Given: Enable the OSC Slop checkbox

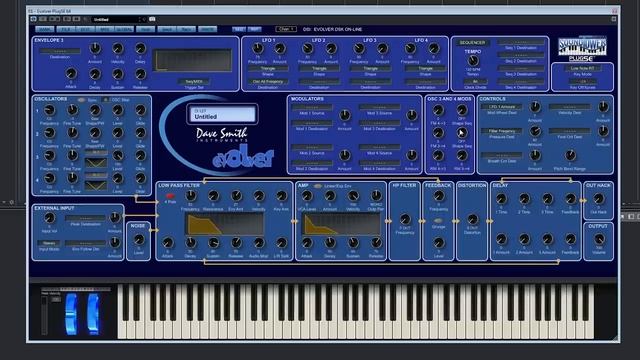Looking at the screenshot, I should (x=106, y=100).
